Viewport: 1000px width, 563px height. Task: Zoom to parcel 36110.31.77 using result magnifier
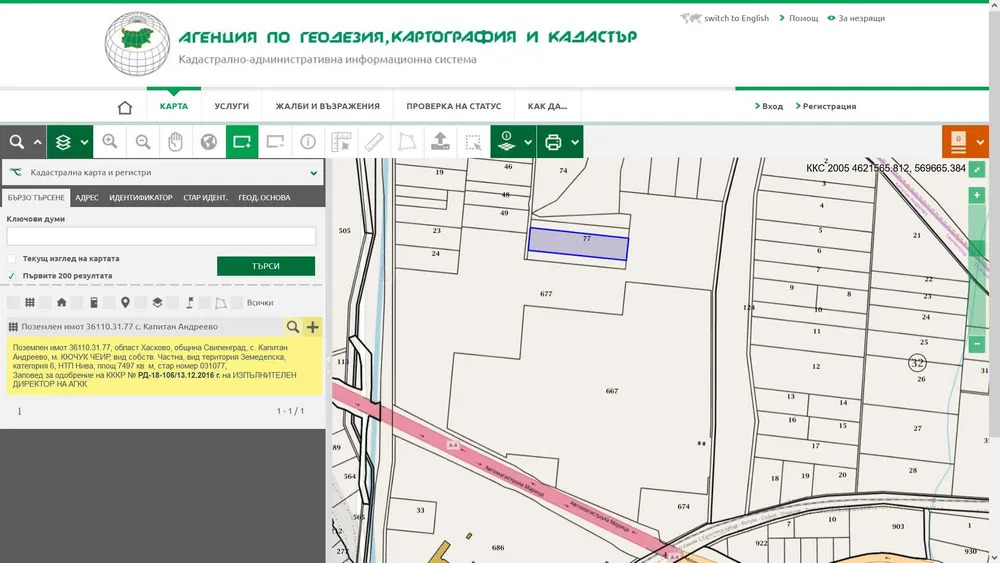292,327
